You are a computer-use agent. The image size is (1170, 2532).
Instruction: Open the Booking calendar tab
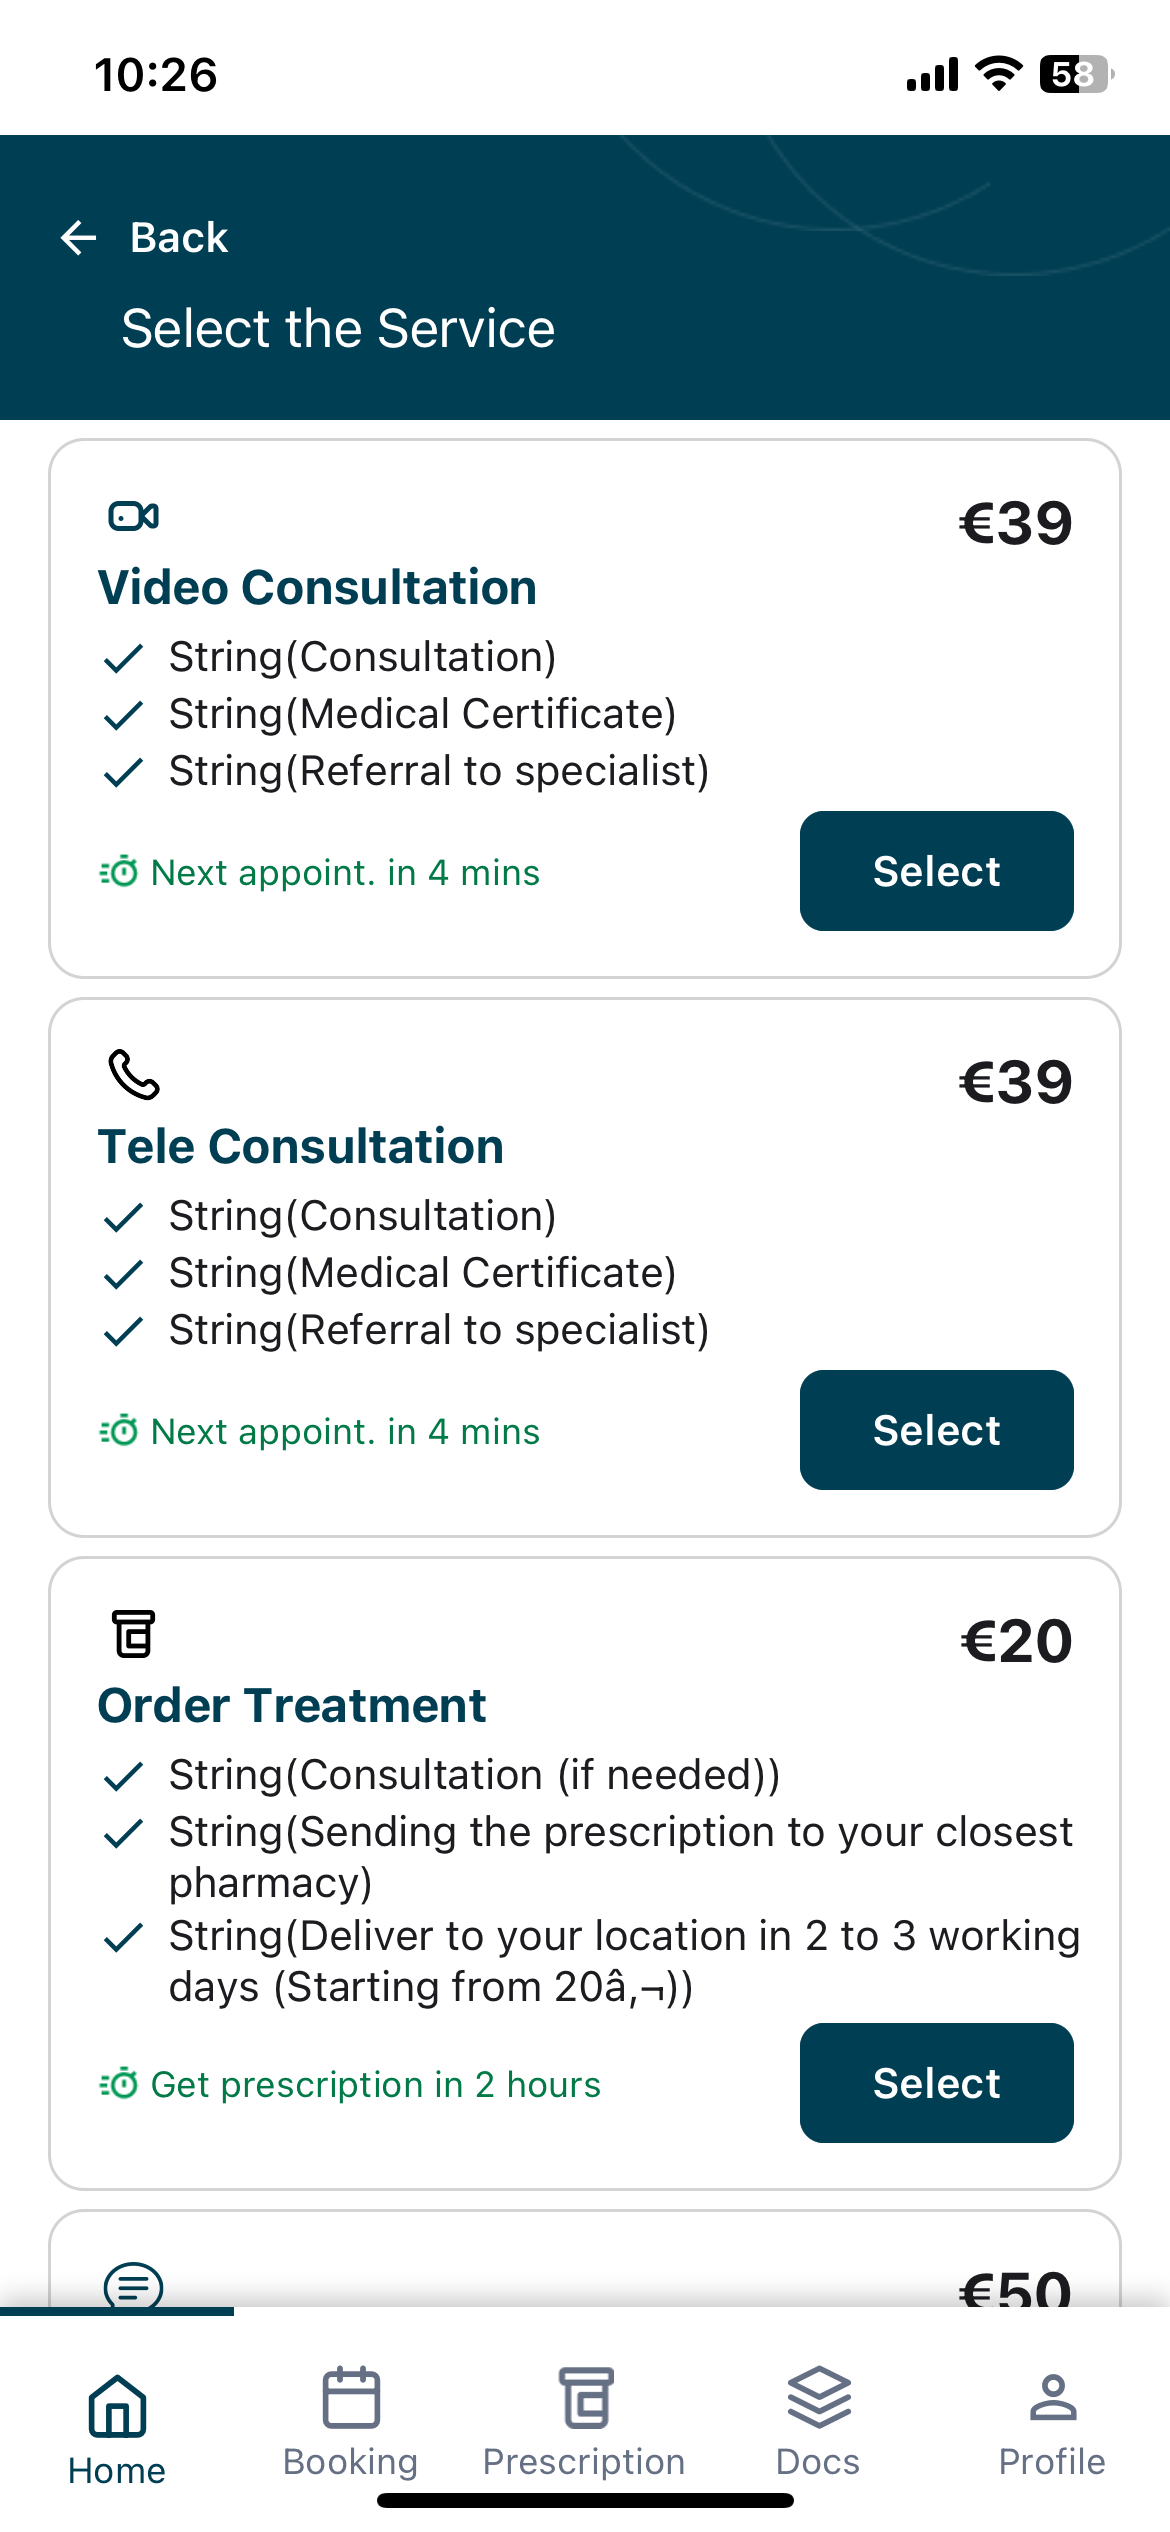point(351,2422)
